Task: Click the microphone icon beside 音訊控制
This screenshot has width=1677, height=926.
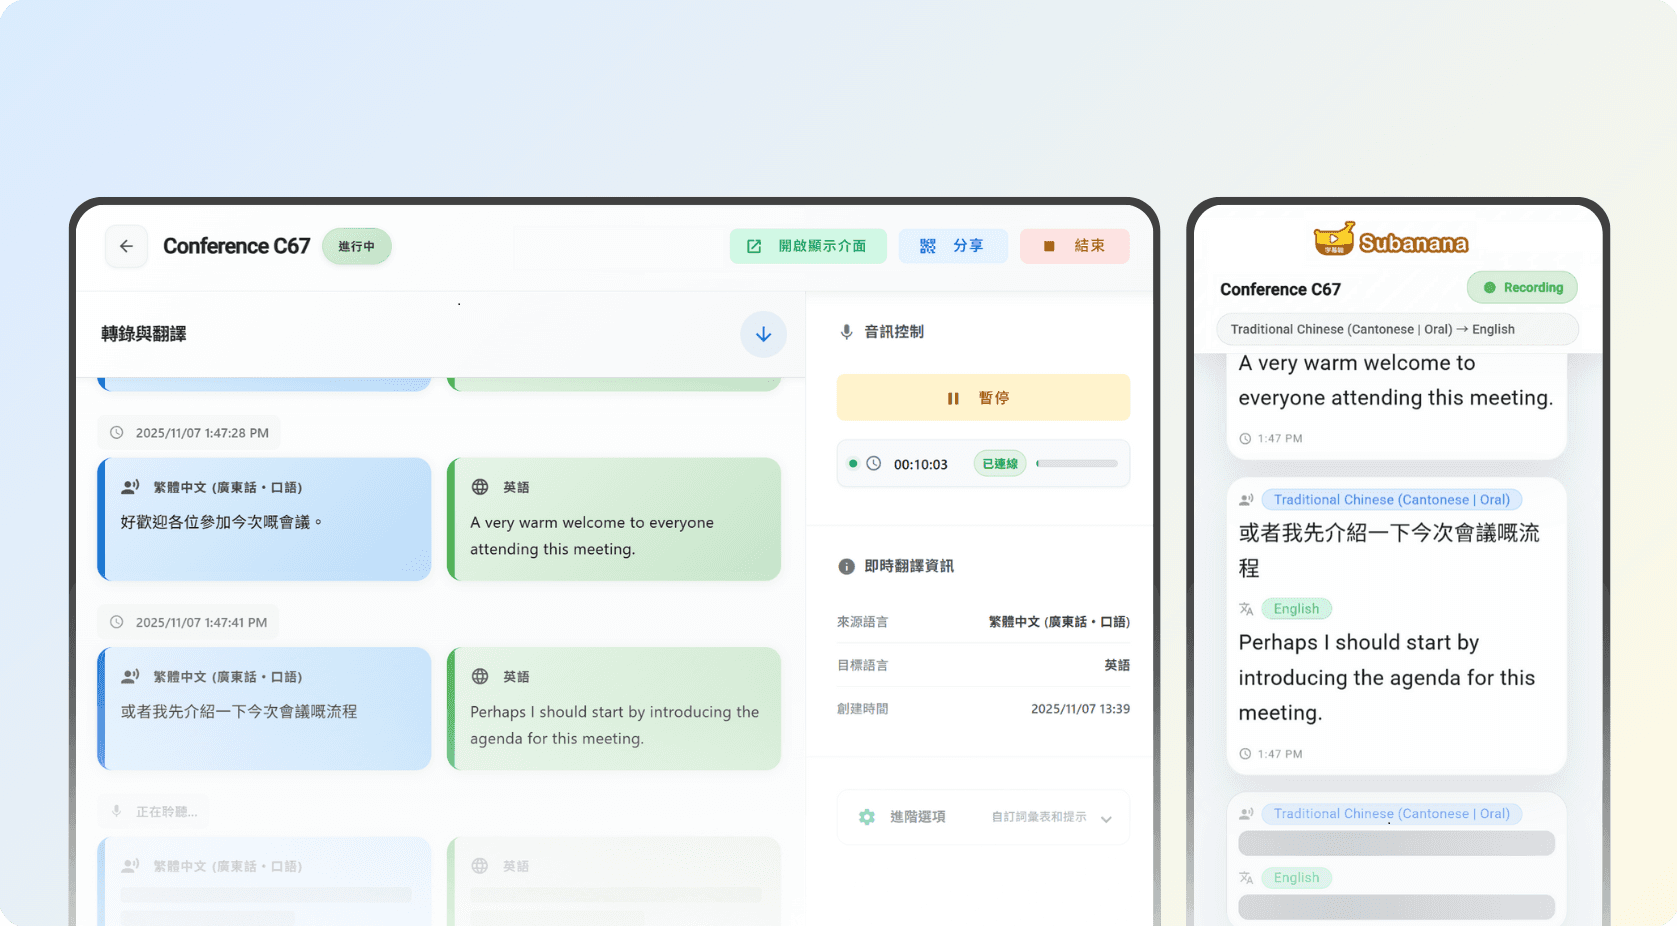Action: click(847, 331)
